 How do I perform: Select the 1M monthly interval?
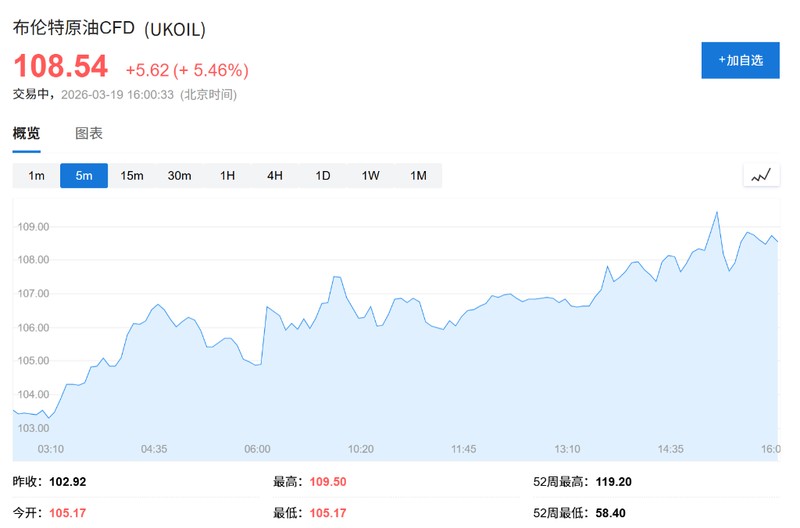418,176
